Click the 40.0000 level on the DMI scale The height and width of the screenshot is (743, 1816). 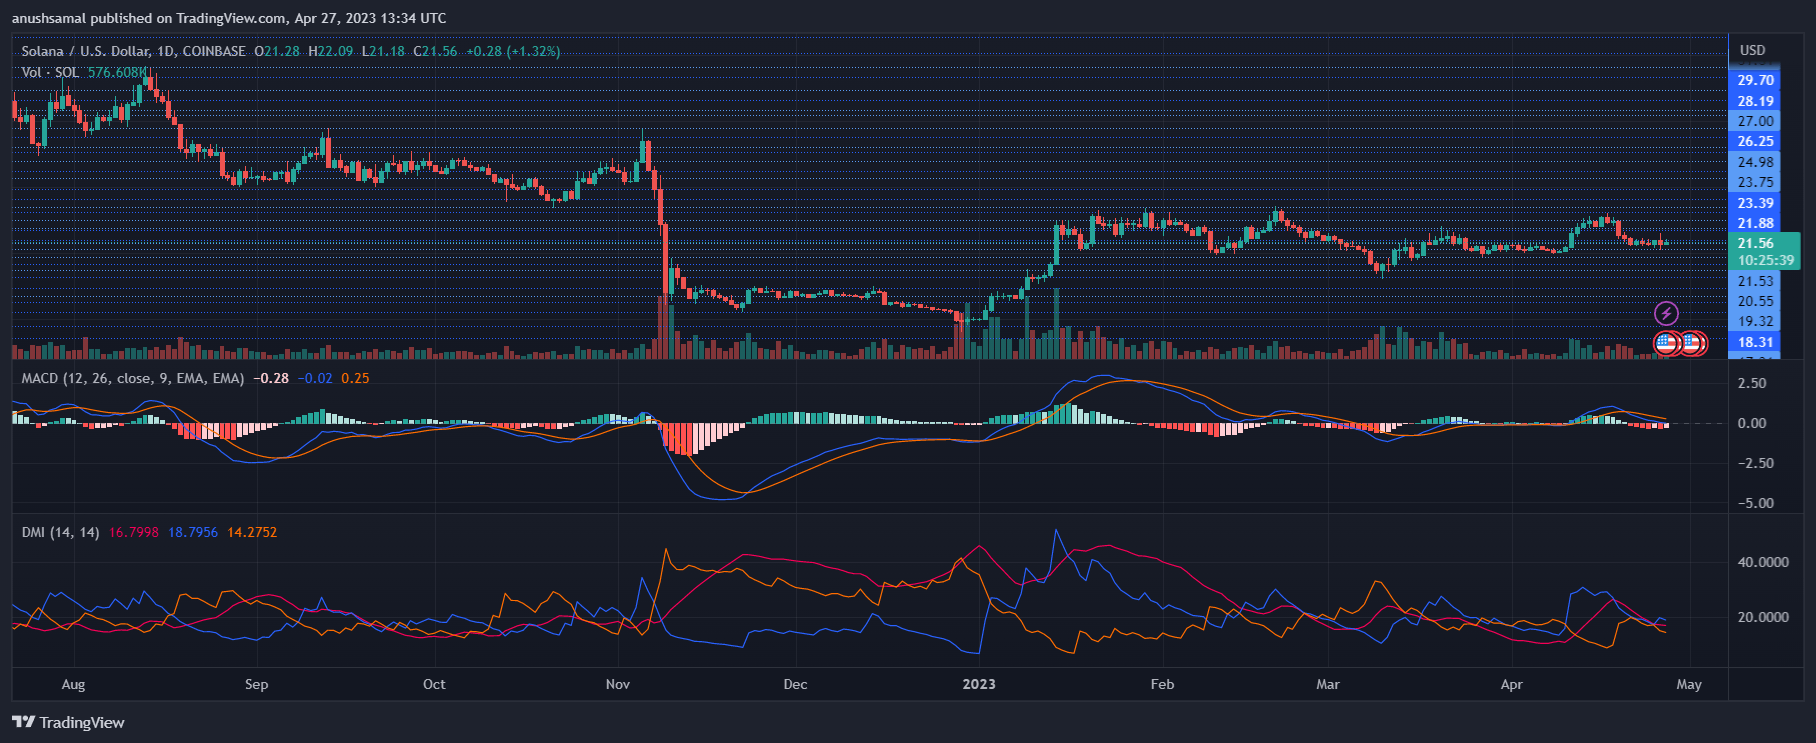(x=1763, y=562)
